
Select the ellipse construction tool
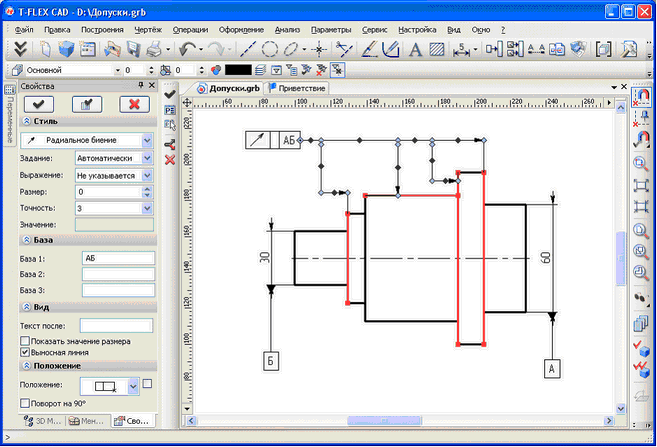pyautogui.click(x=291, y=49)
